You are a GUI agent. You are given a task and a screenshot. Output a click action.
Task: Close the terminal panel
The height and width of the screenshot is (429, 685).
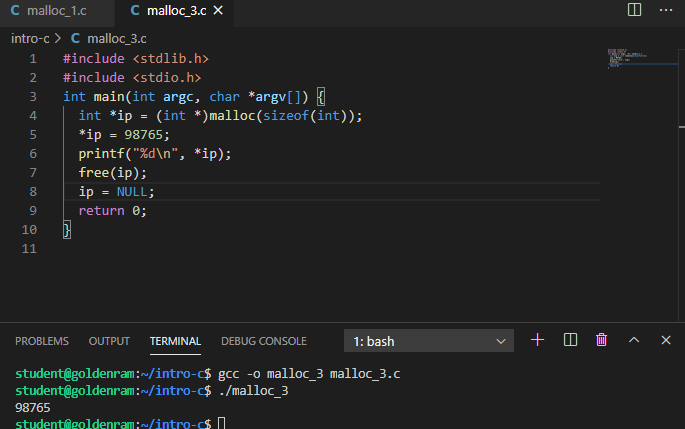click(666, 340)
